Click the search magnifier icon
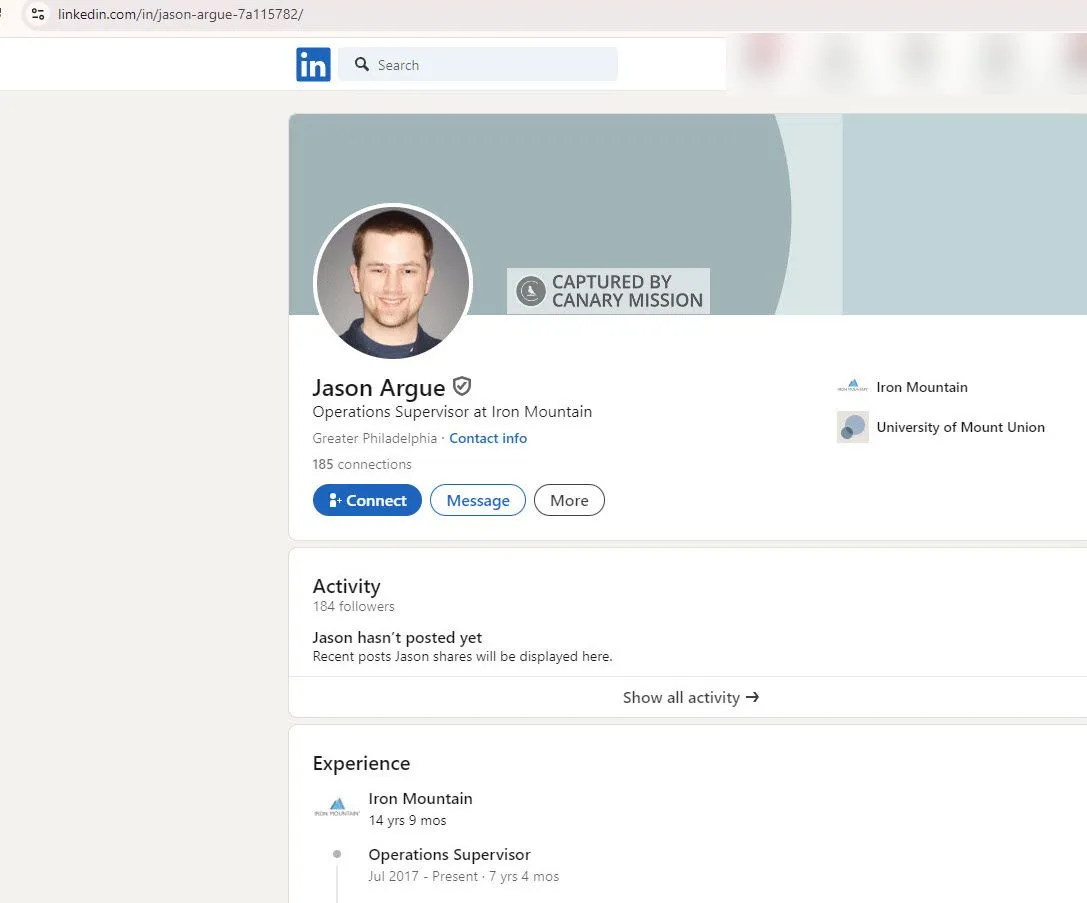The width and height of the screenshot is (1087, 903). 362,65
